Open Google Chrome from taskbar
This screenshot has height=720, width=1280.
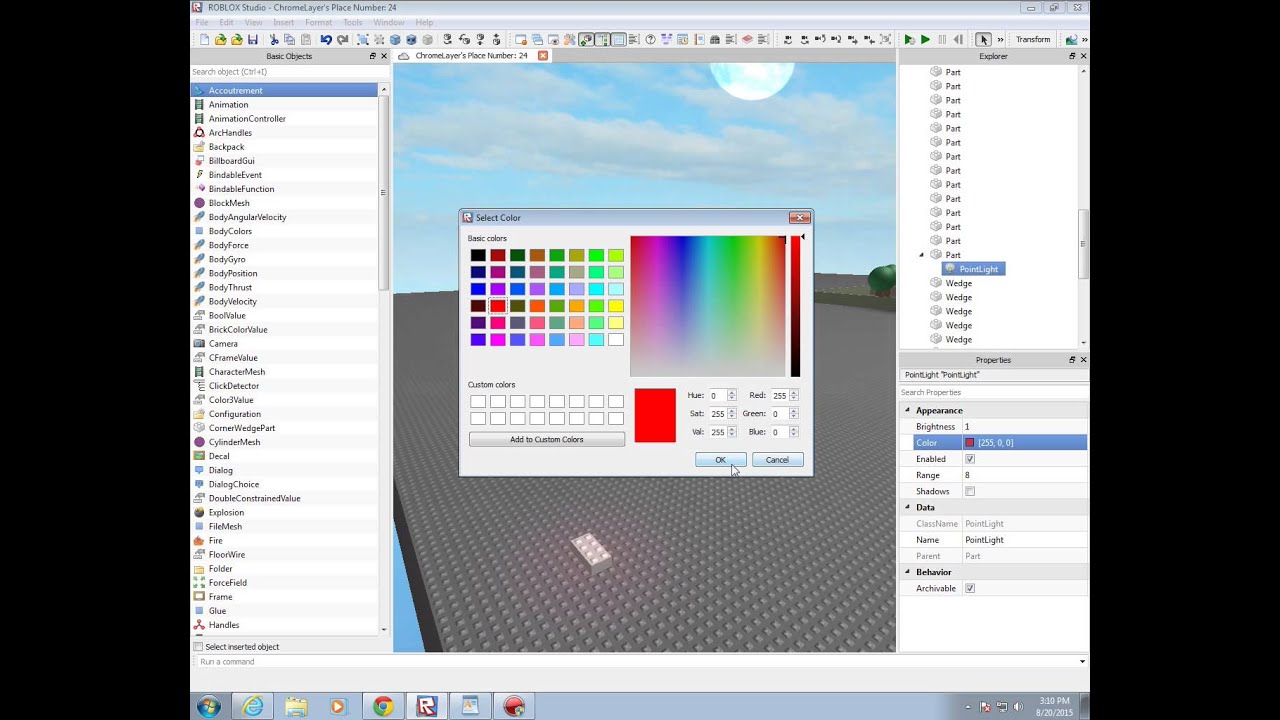pos(383,707)
